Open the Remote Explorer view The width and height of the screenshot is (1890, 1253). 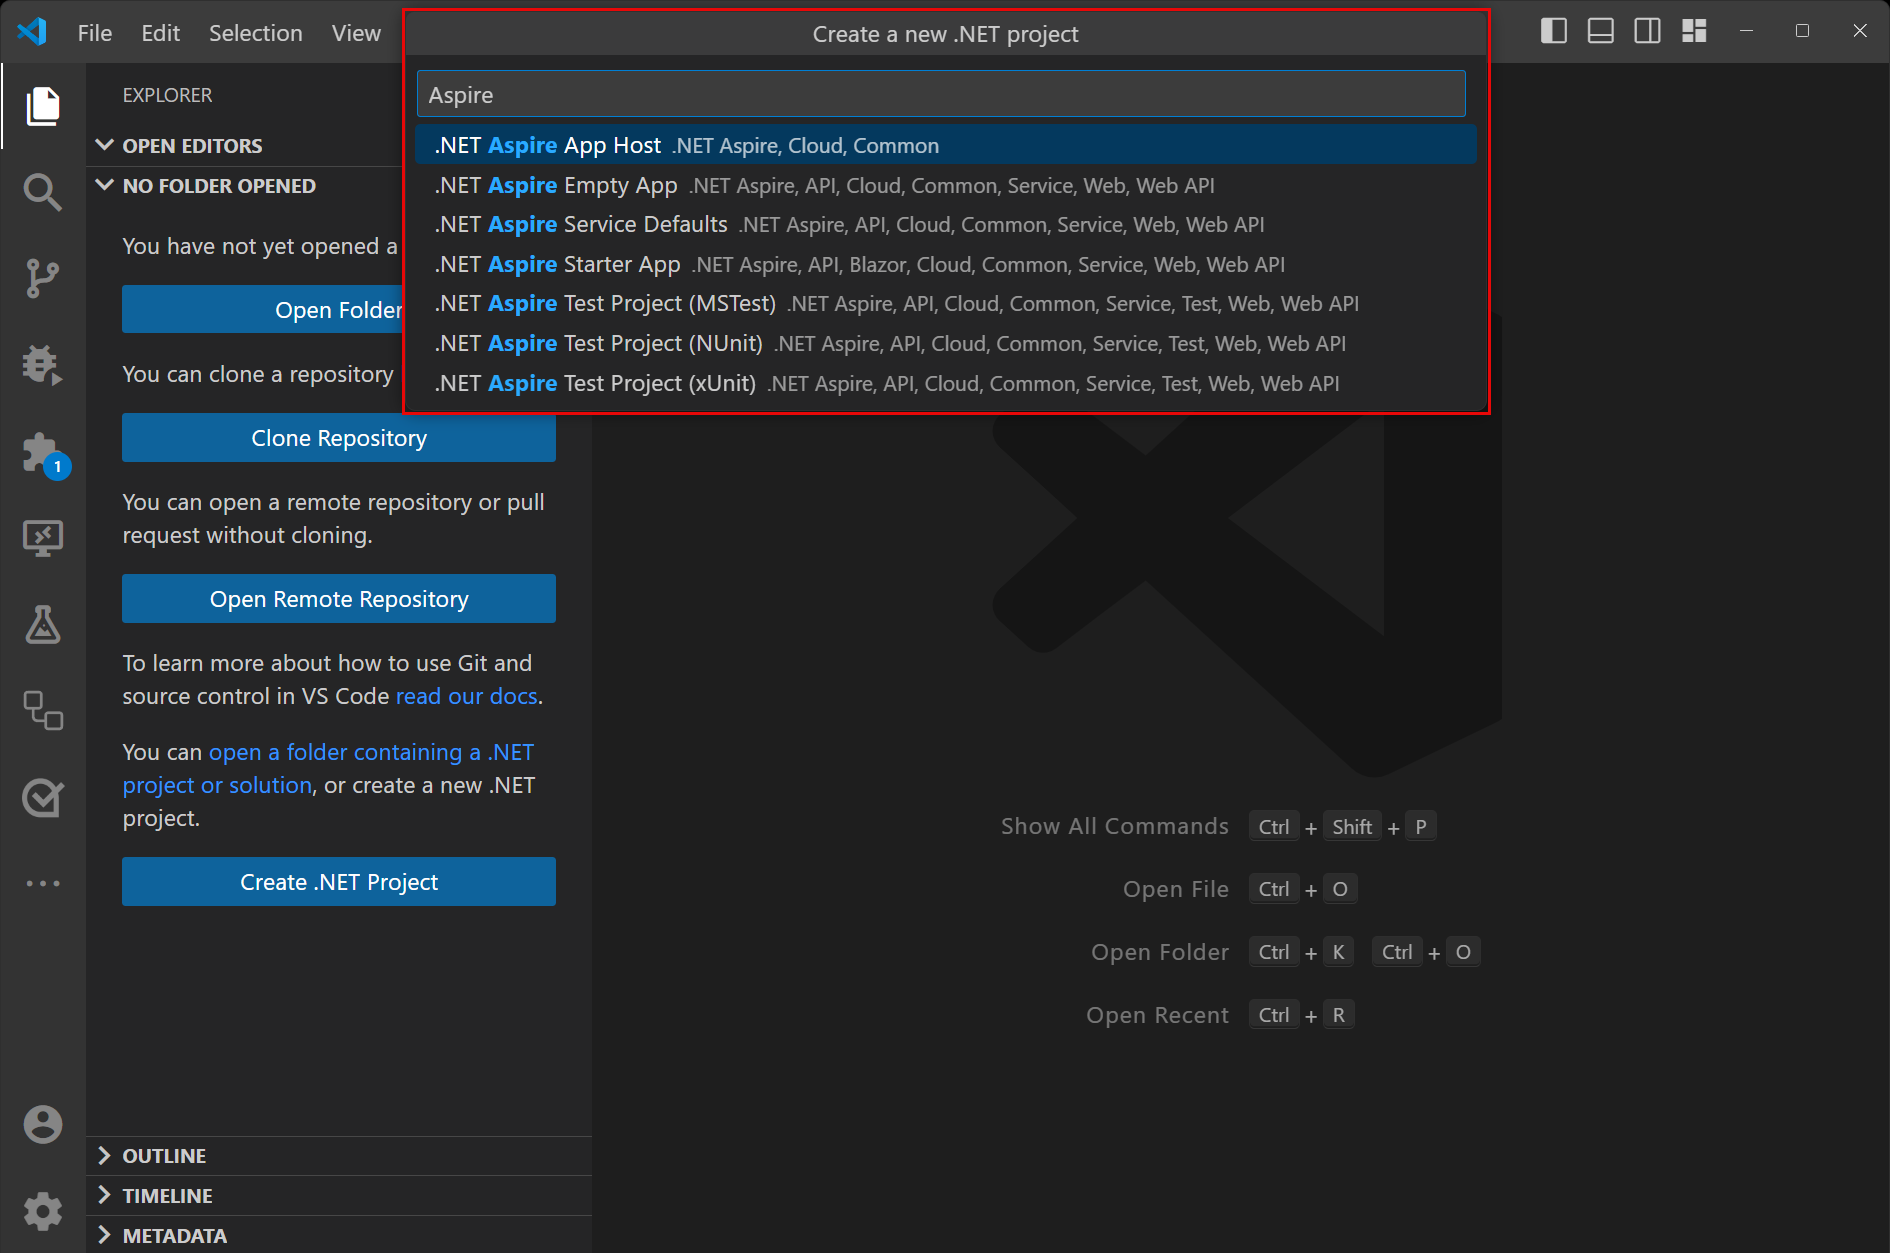[42, 538]
